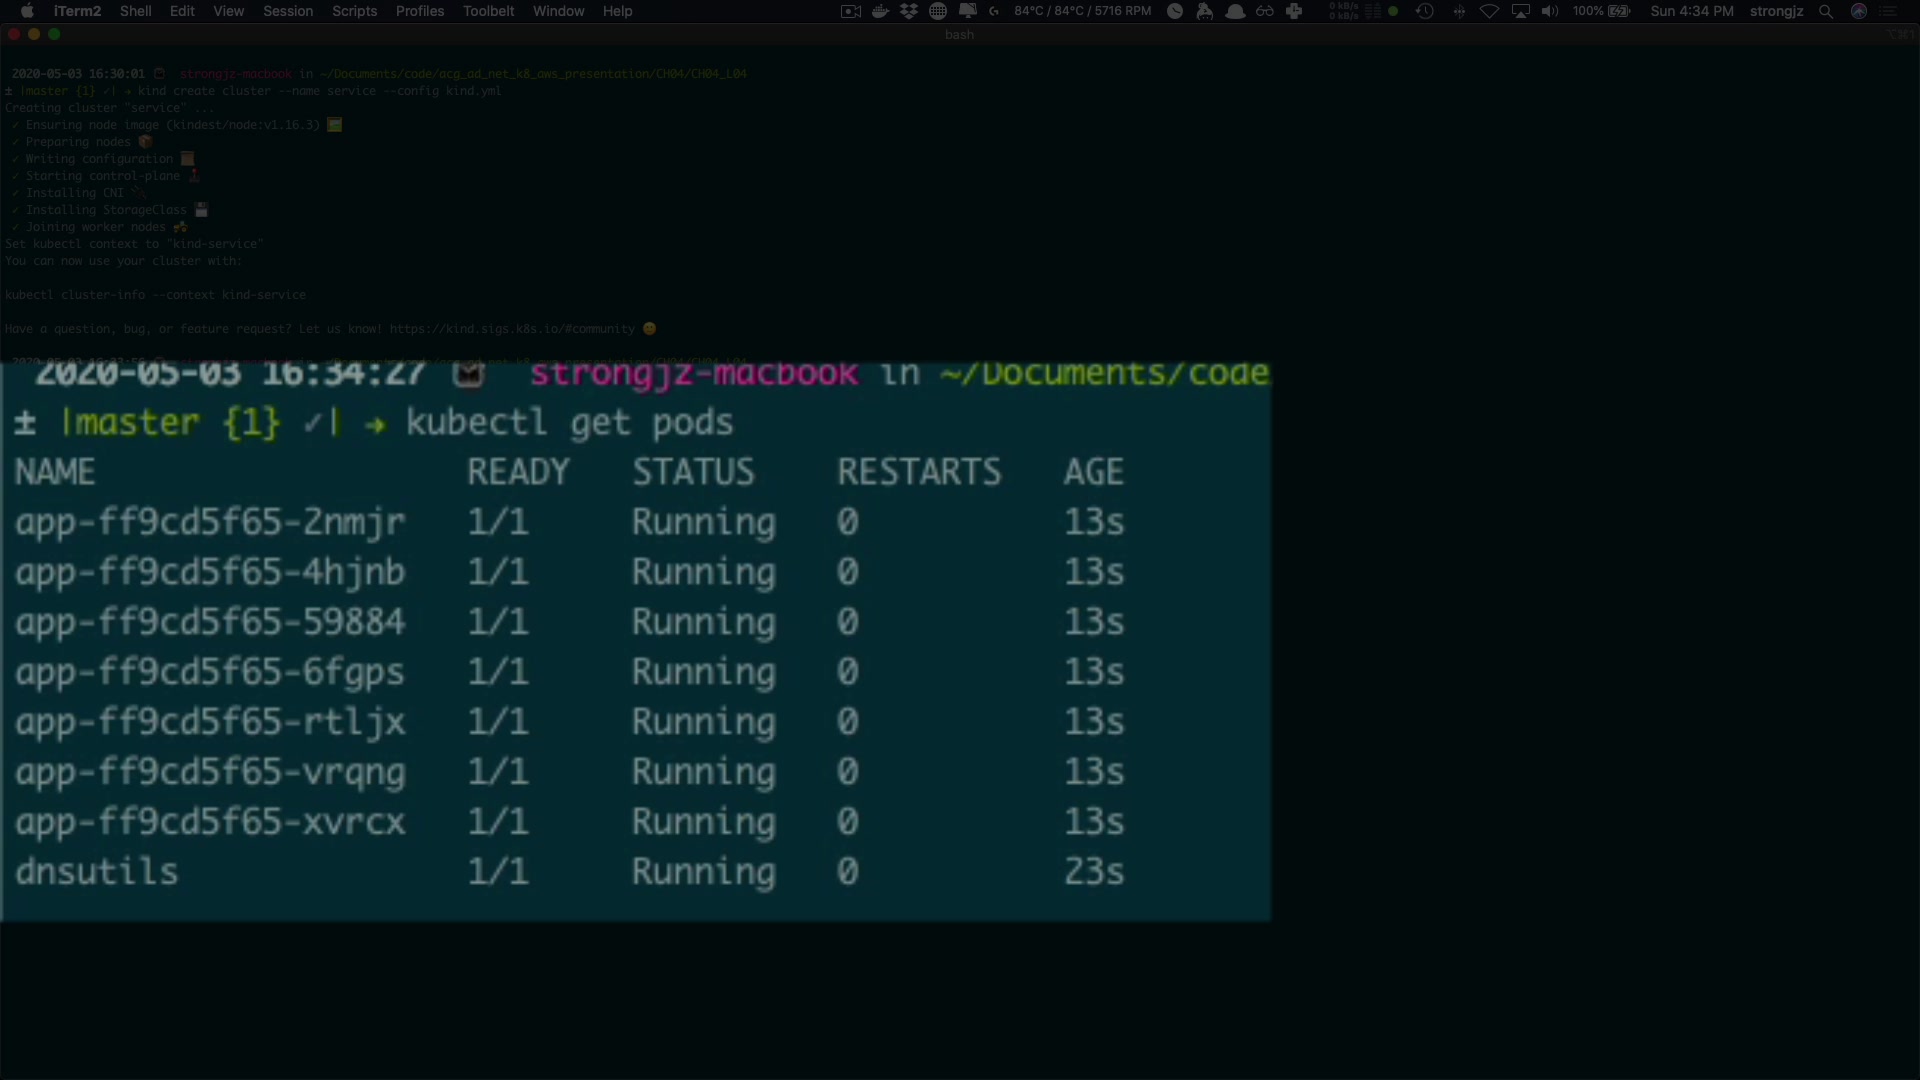The width and height of the screenshot is (1920, 1080).
Task: Click the Wi-Fi status icon
Action: 1489,11
